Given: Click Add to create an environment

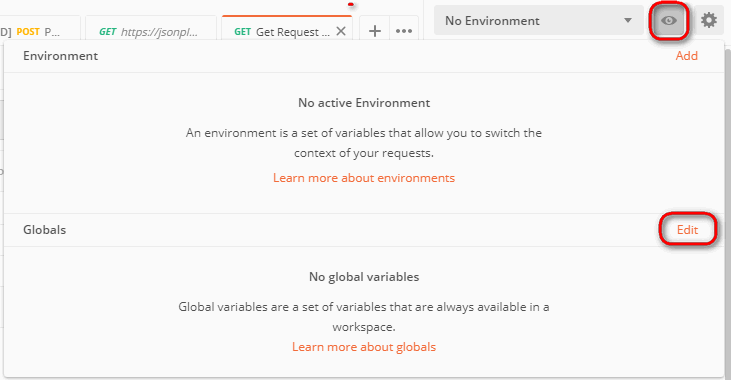Looking at the screenshot, I should click(x=687, y=56).
